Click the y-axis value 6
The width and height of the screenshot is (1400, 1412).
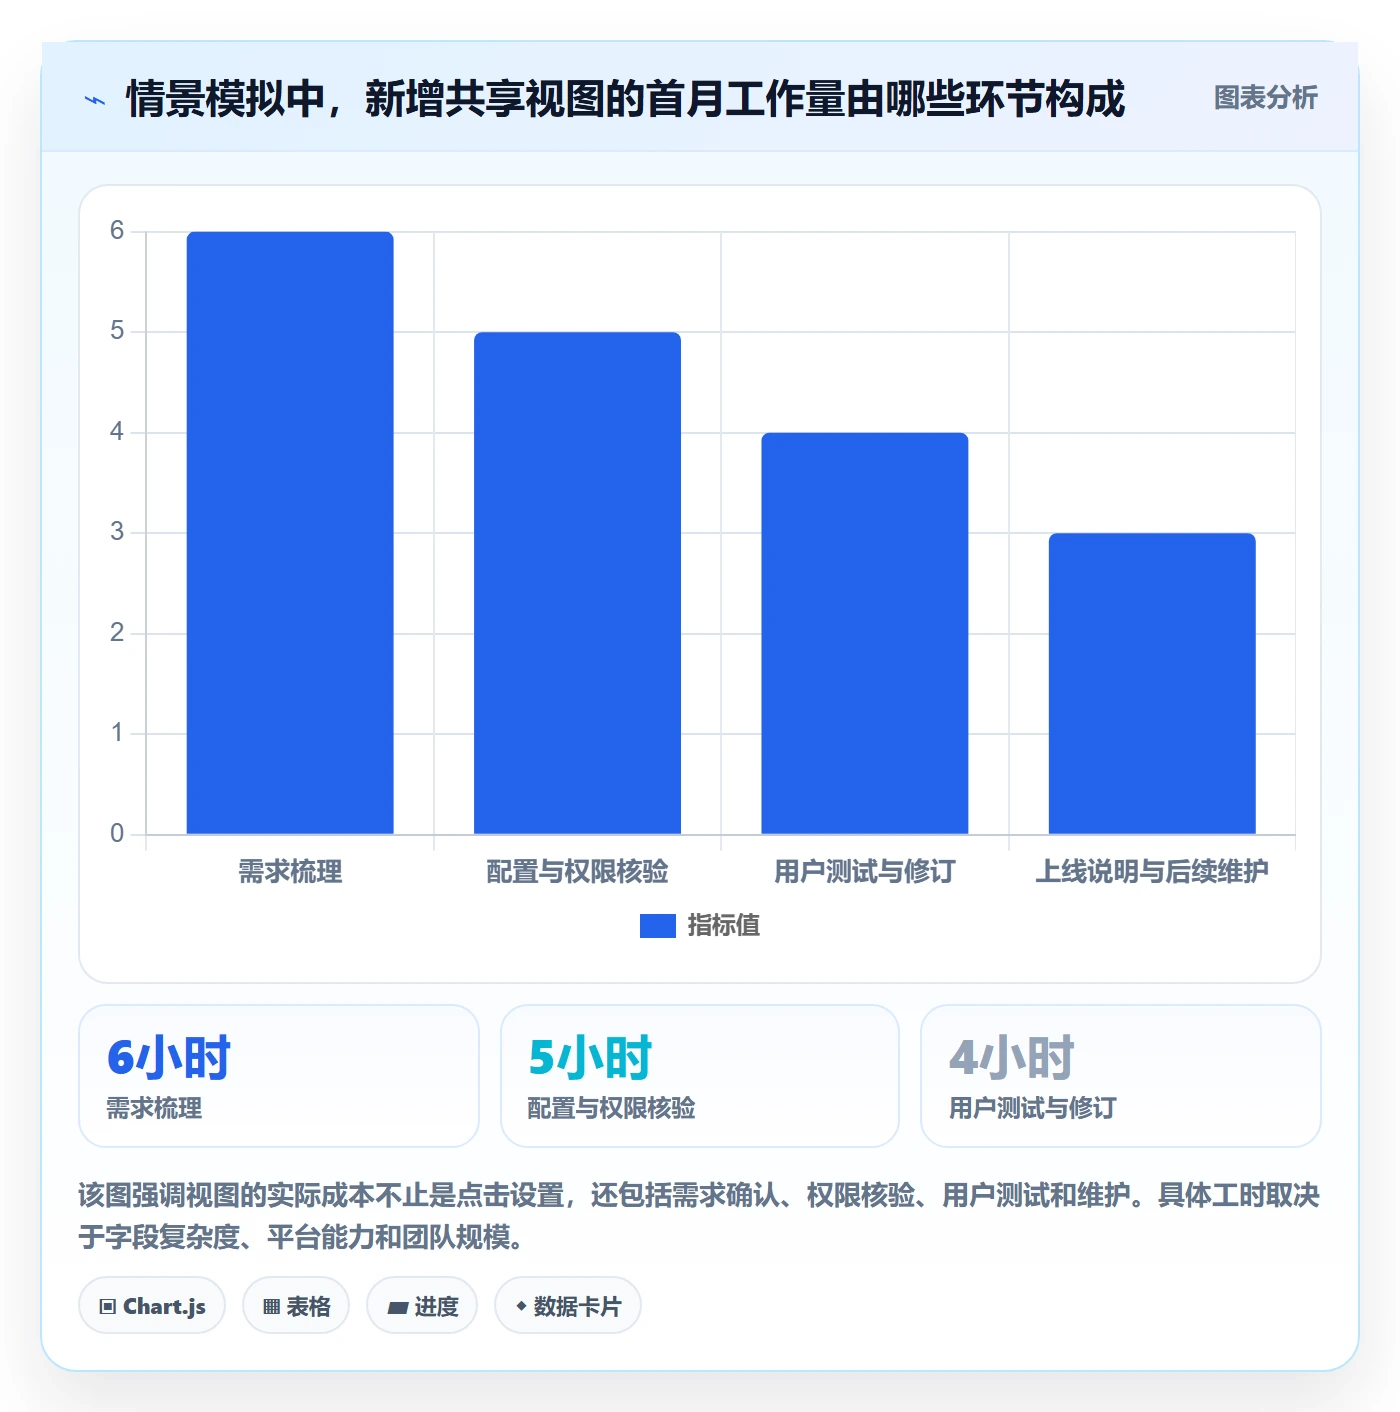117,231
